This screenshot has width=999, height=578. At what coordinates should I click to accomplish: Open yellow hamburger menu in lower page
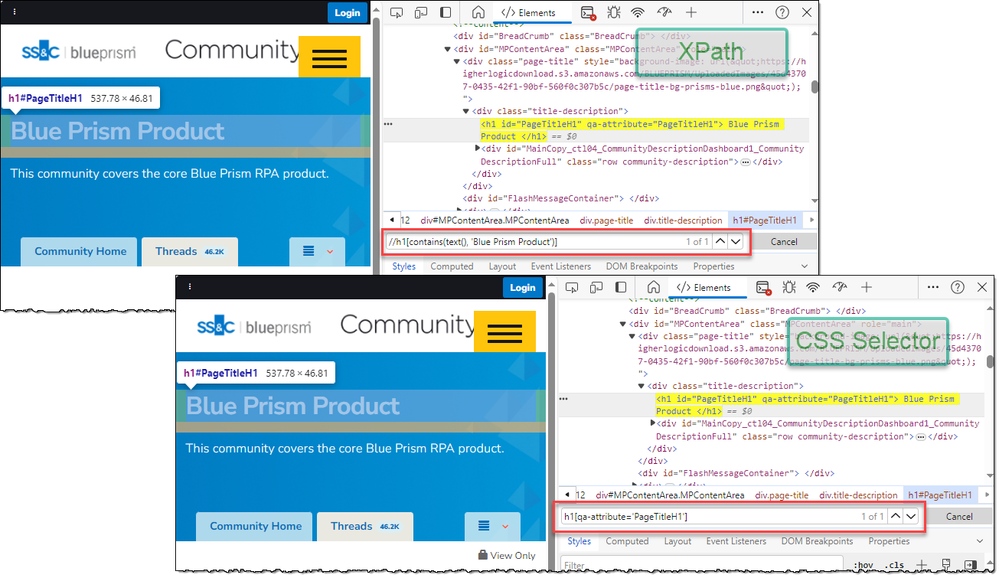click(505, 332)
